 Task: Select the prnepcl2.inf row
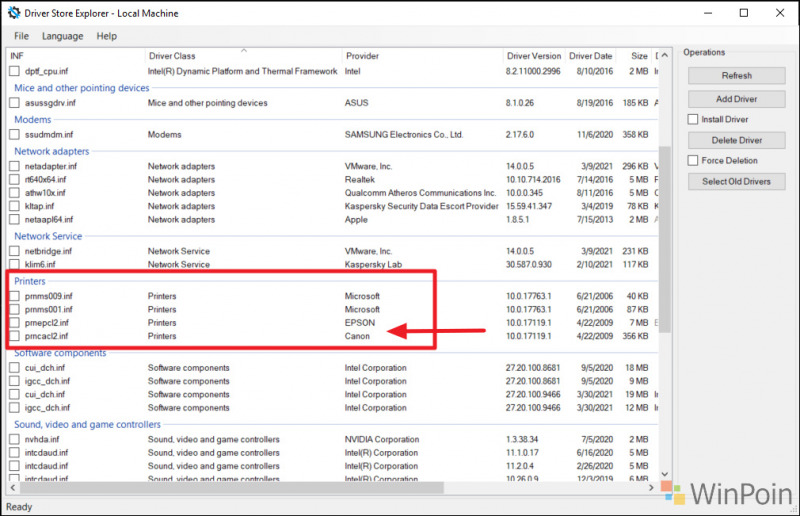pyautogui.click(x=333, y=323)
